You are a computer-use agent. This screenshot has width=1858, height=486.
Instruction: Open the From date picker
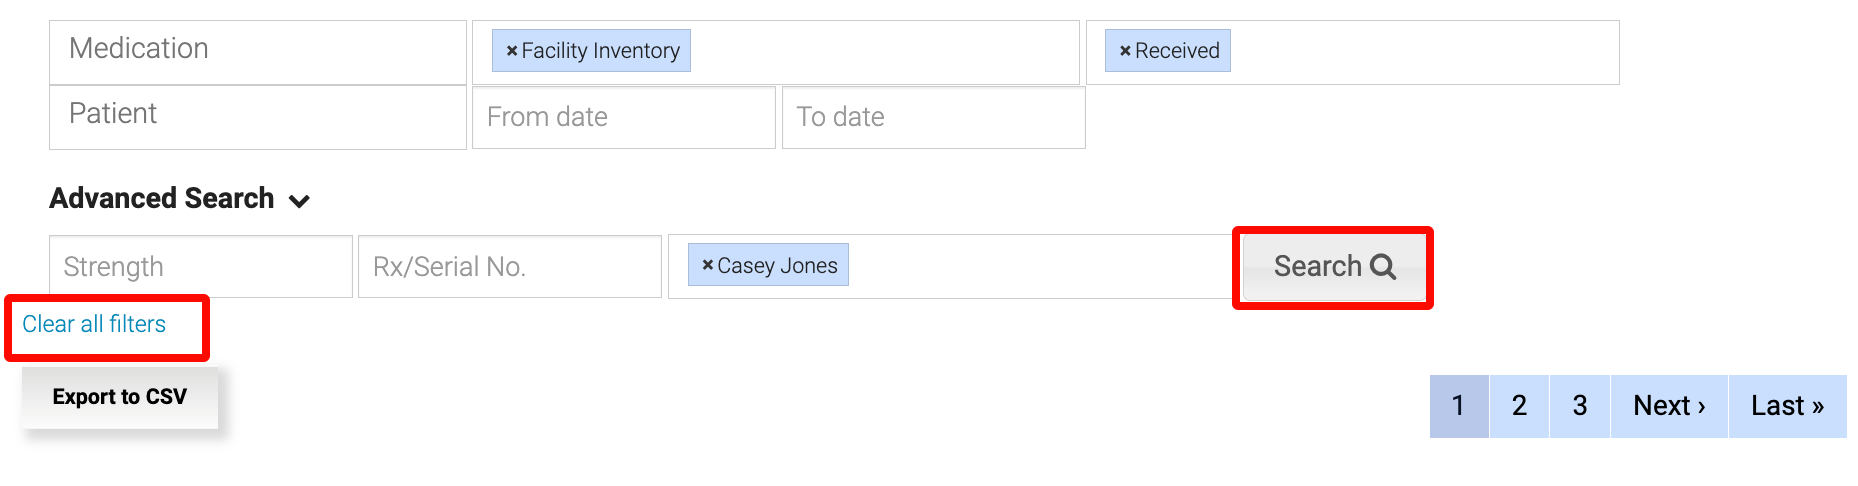coord(623,117)
